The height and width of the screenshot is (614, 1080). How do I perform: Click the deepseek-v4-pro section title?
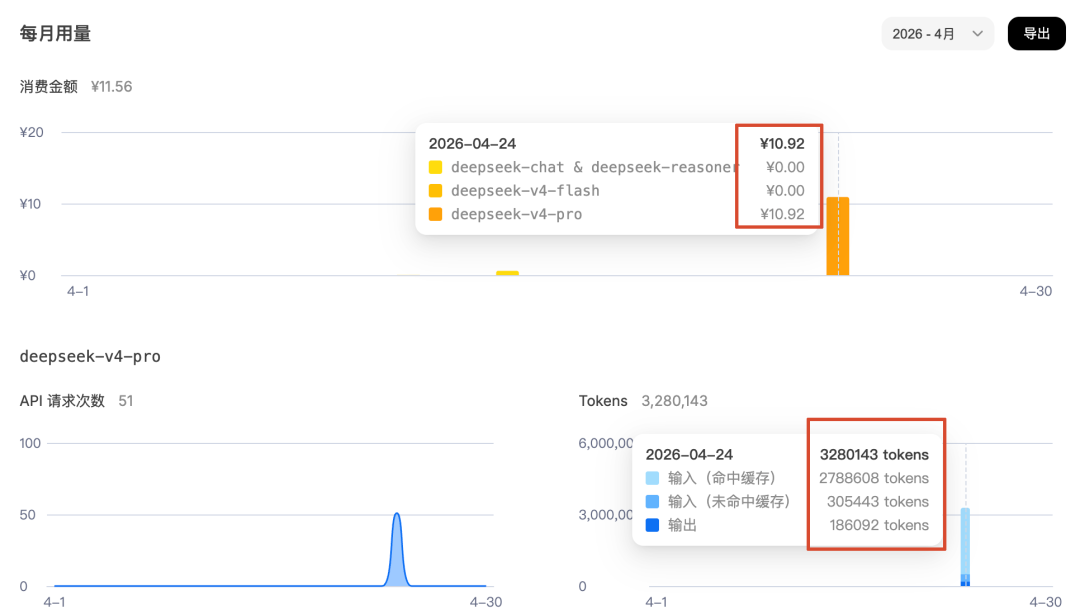click(90, 356)
